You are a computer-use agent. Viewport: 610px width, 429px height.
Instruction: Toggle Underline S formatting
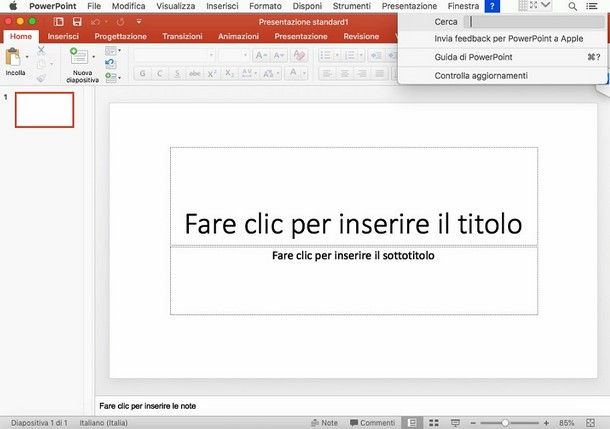[x=177, y=74]
